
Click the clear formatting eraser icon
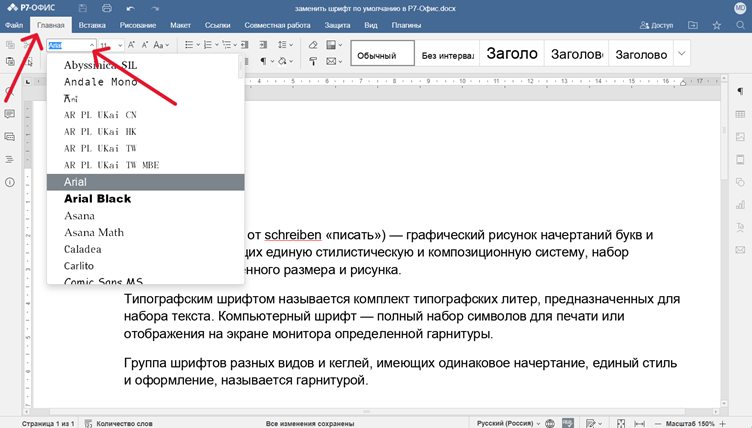pyautogui.click(x=313, y=45)
